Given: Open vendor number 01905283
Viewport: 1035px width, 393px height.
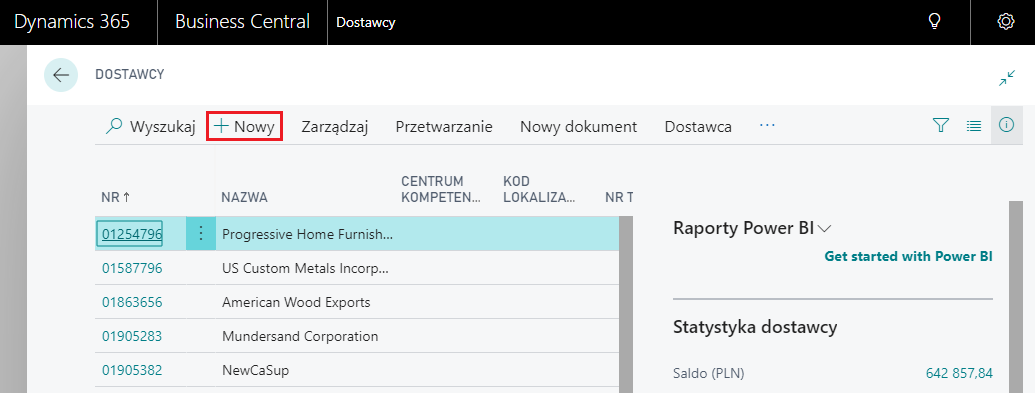Looking at the screenshot, I should tap(132, 336).
